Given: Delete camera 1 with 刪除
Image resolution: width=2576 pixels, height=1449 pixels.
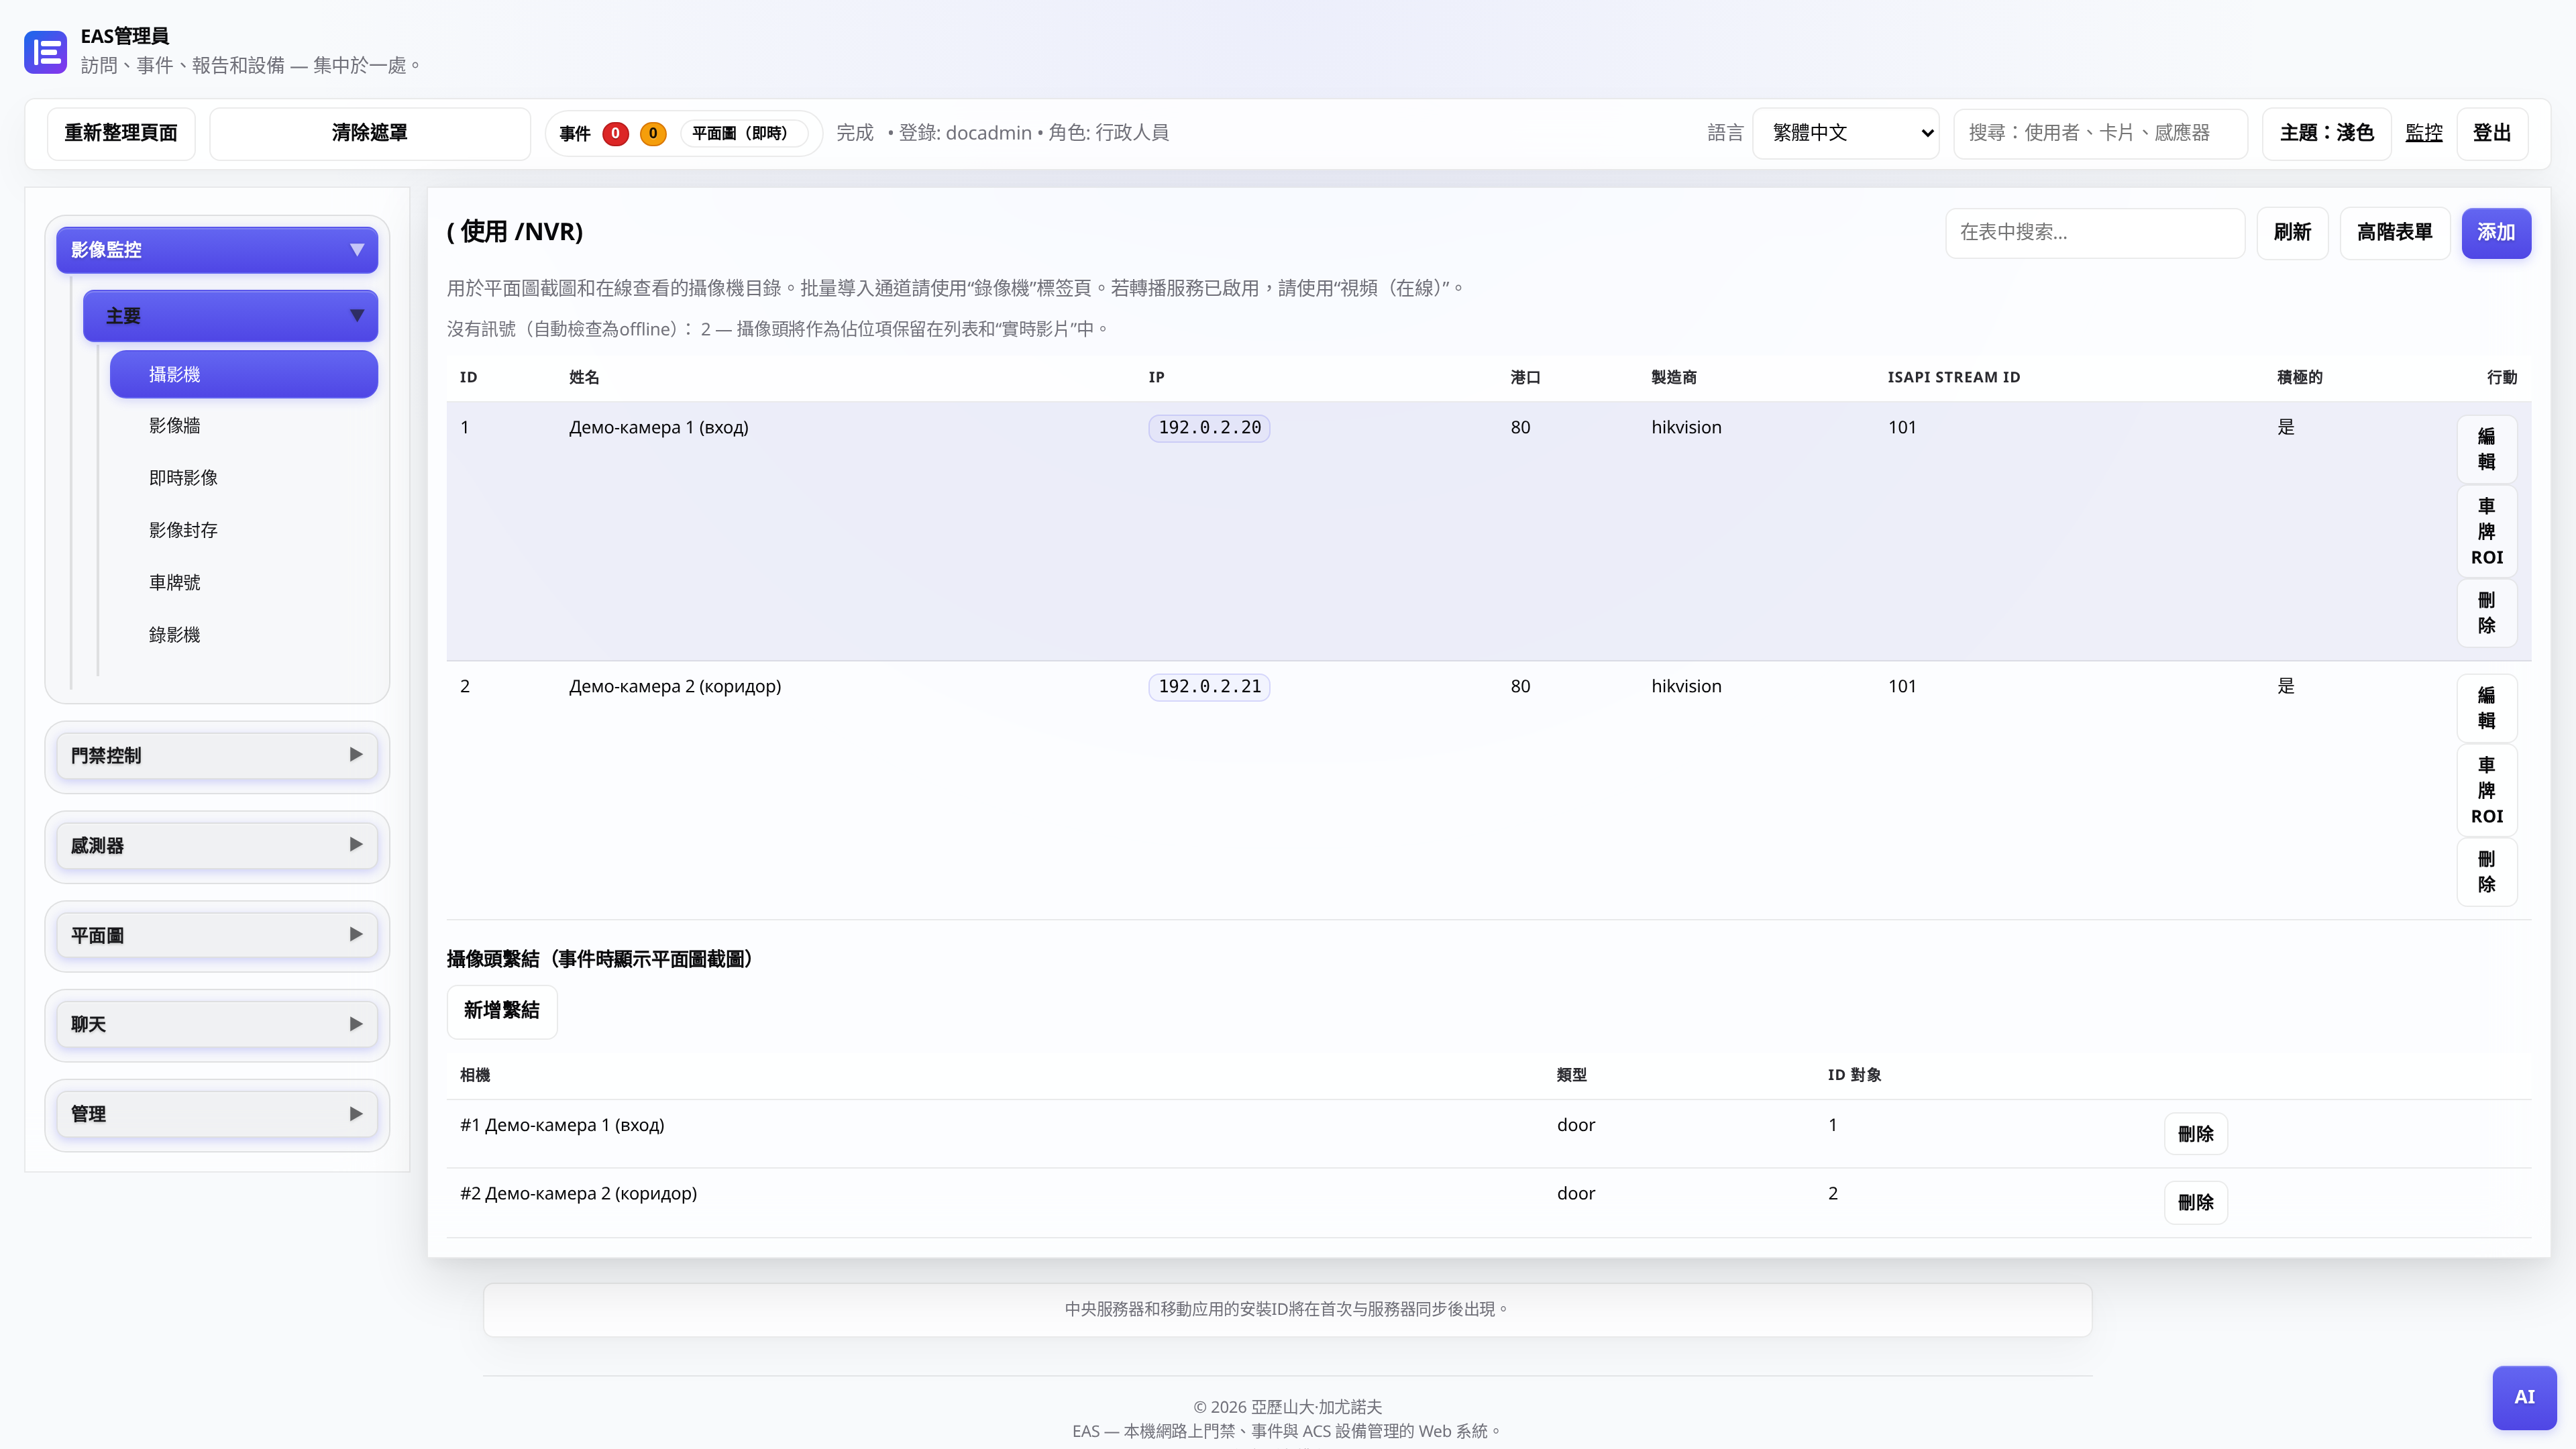Looking at the screenshot, I should 2486,613.
